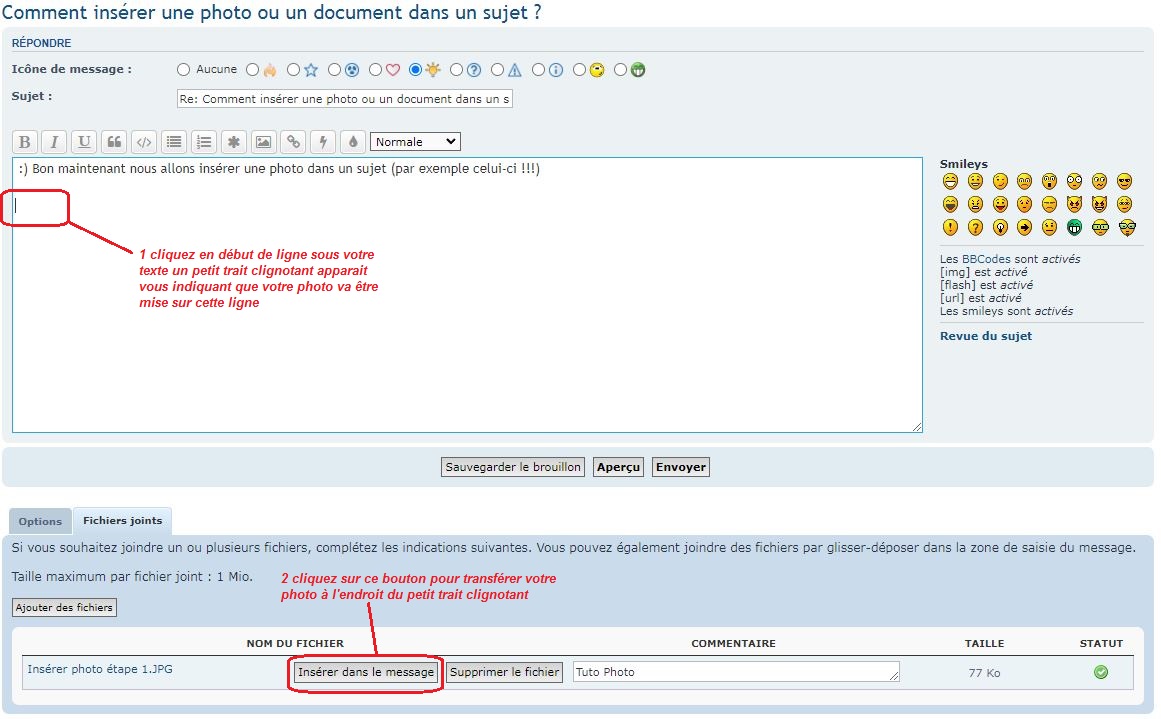Image resolution: width=1161 pixels, height=719 pixels.
Task: Apply italic text with the I button
Action: [x=55, y=142]
